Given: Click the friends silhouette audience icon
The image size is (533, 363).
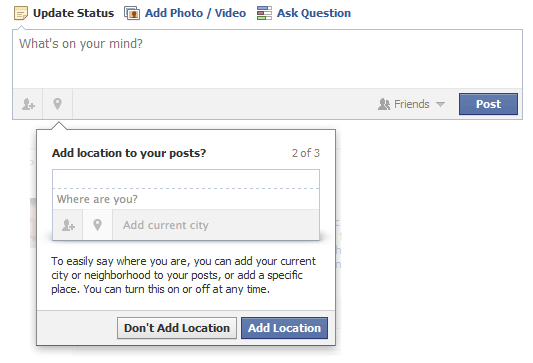Looking at the screenshot, I should (x=384, y=104).
